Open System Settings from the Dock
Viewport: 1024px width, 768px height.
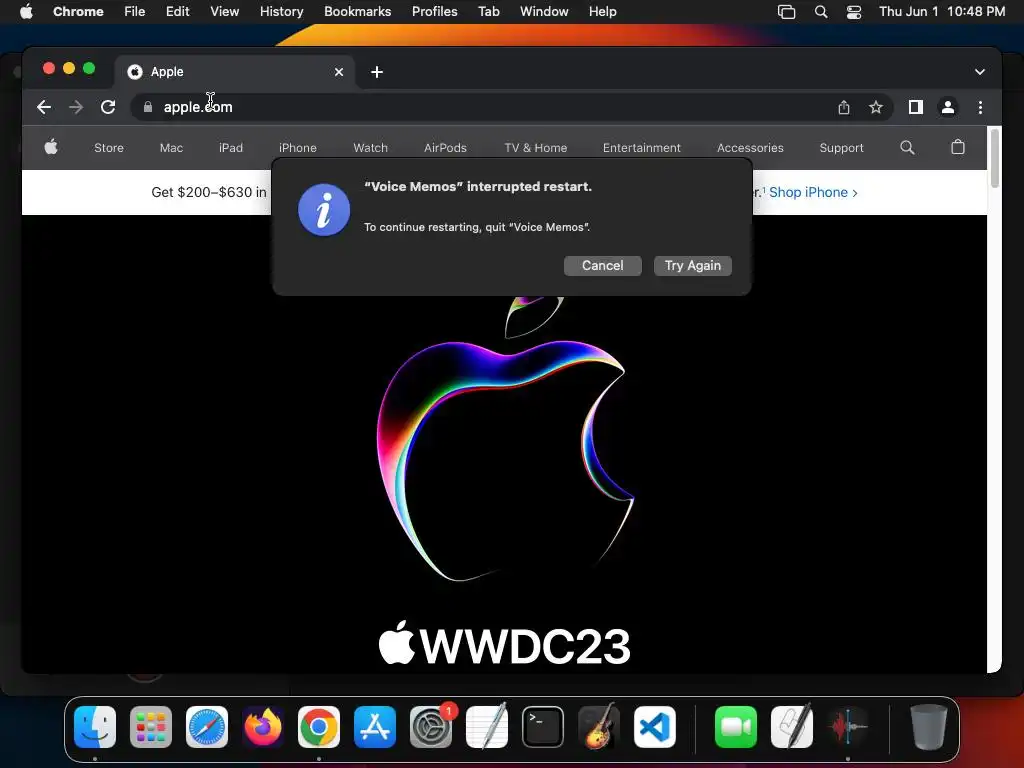(431, 727)
